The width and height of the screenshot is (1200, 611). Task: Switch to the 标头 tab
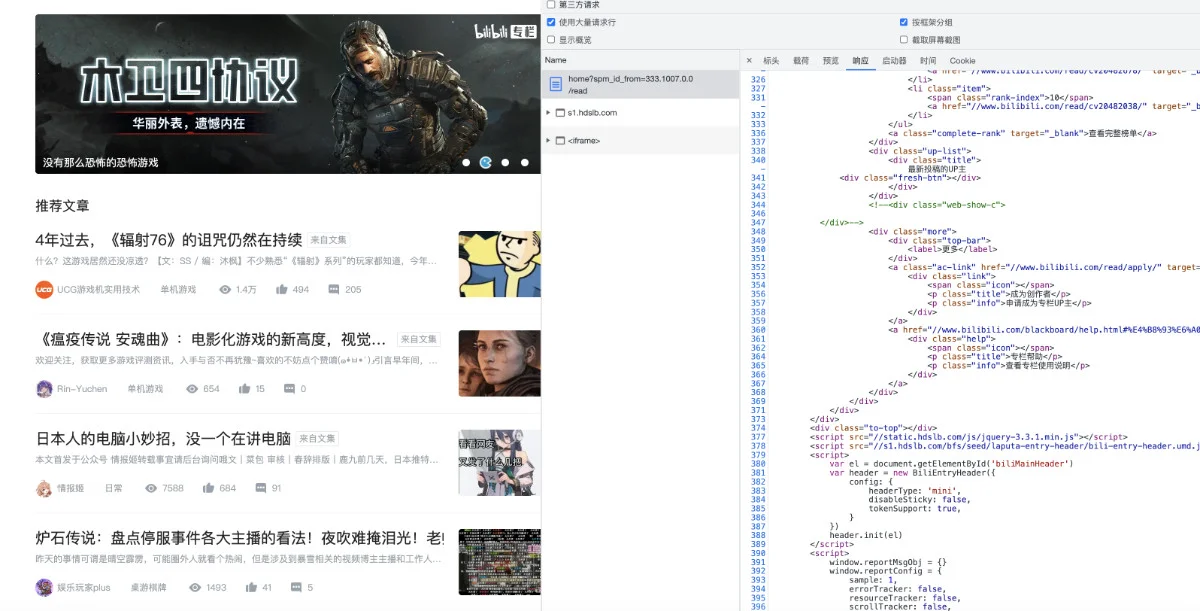pos(771,61)
